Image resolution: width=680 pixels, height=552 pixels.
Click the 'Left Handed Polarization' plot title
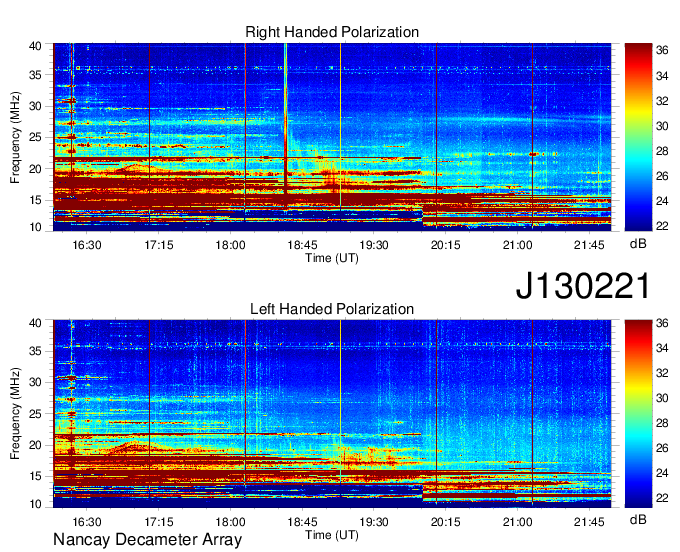point(332,309)
